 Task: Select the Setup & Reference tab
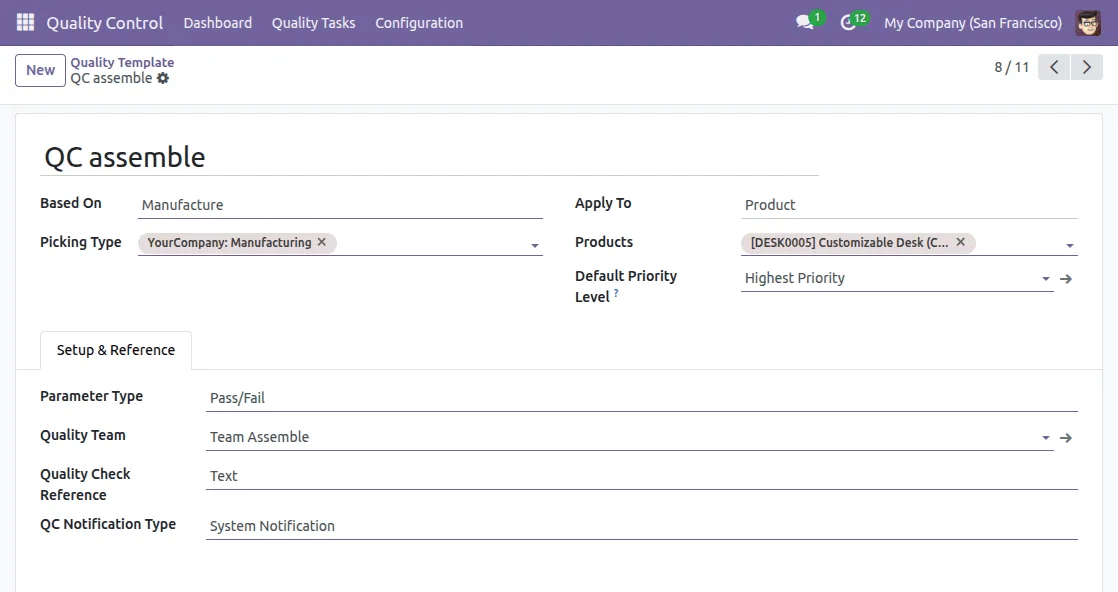[115, 350]
